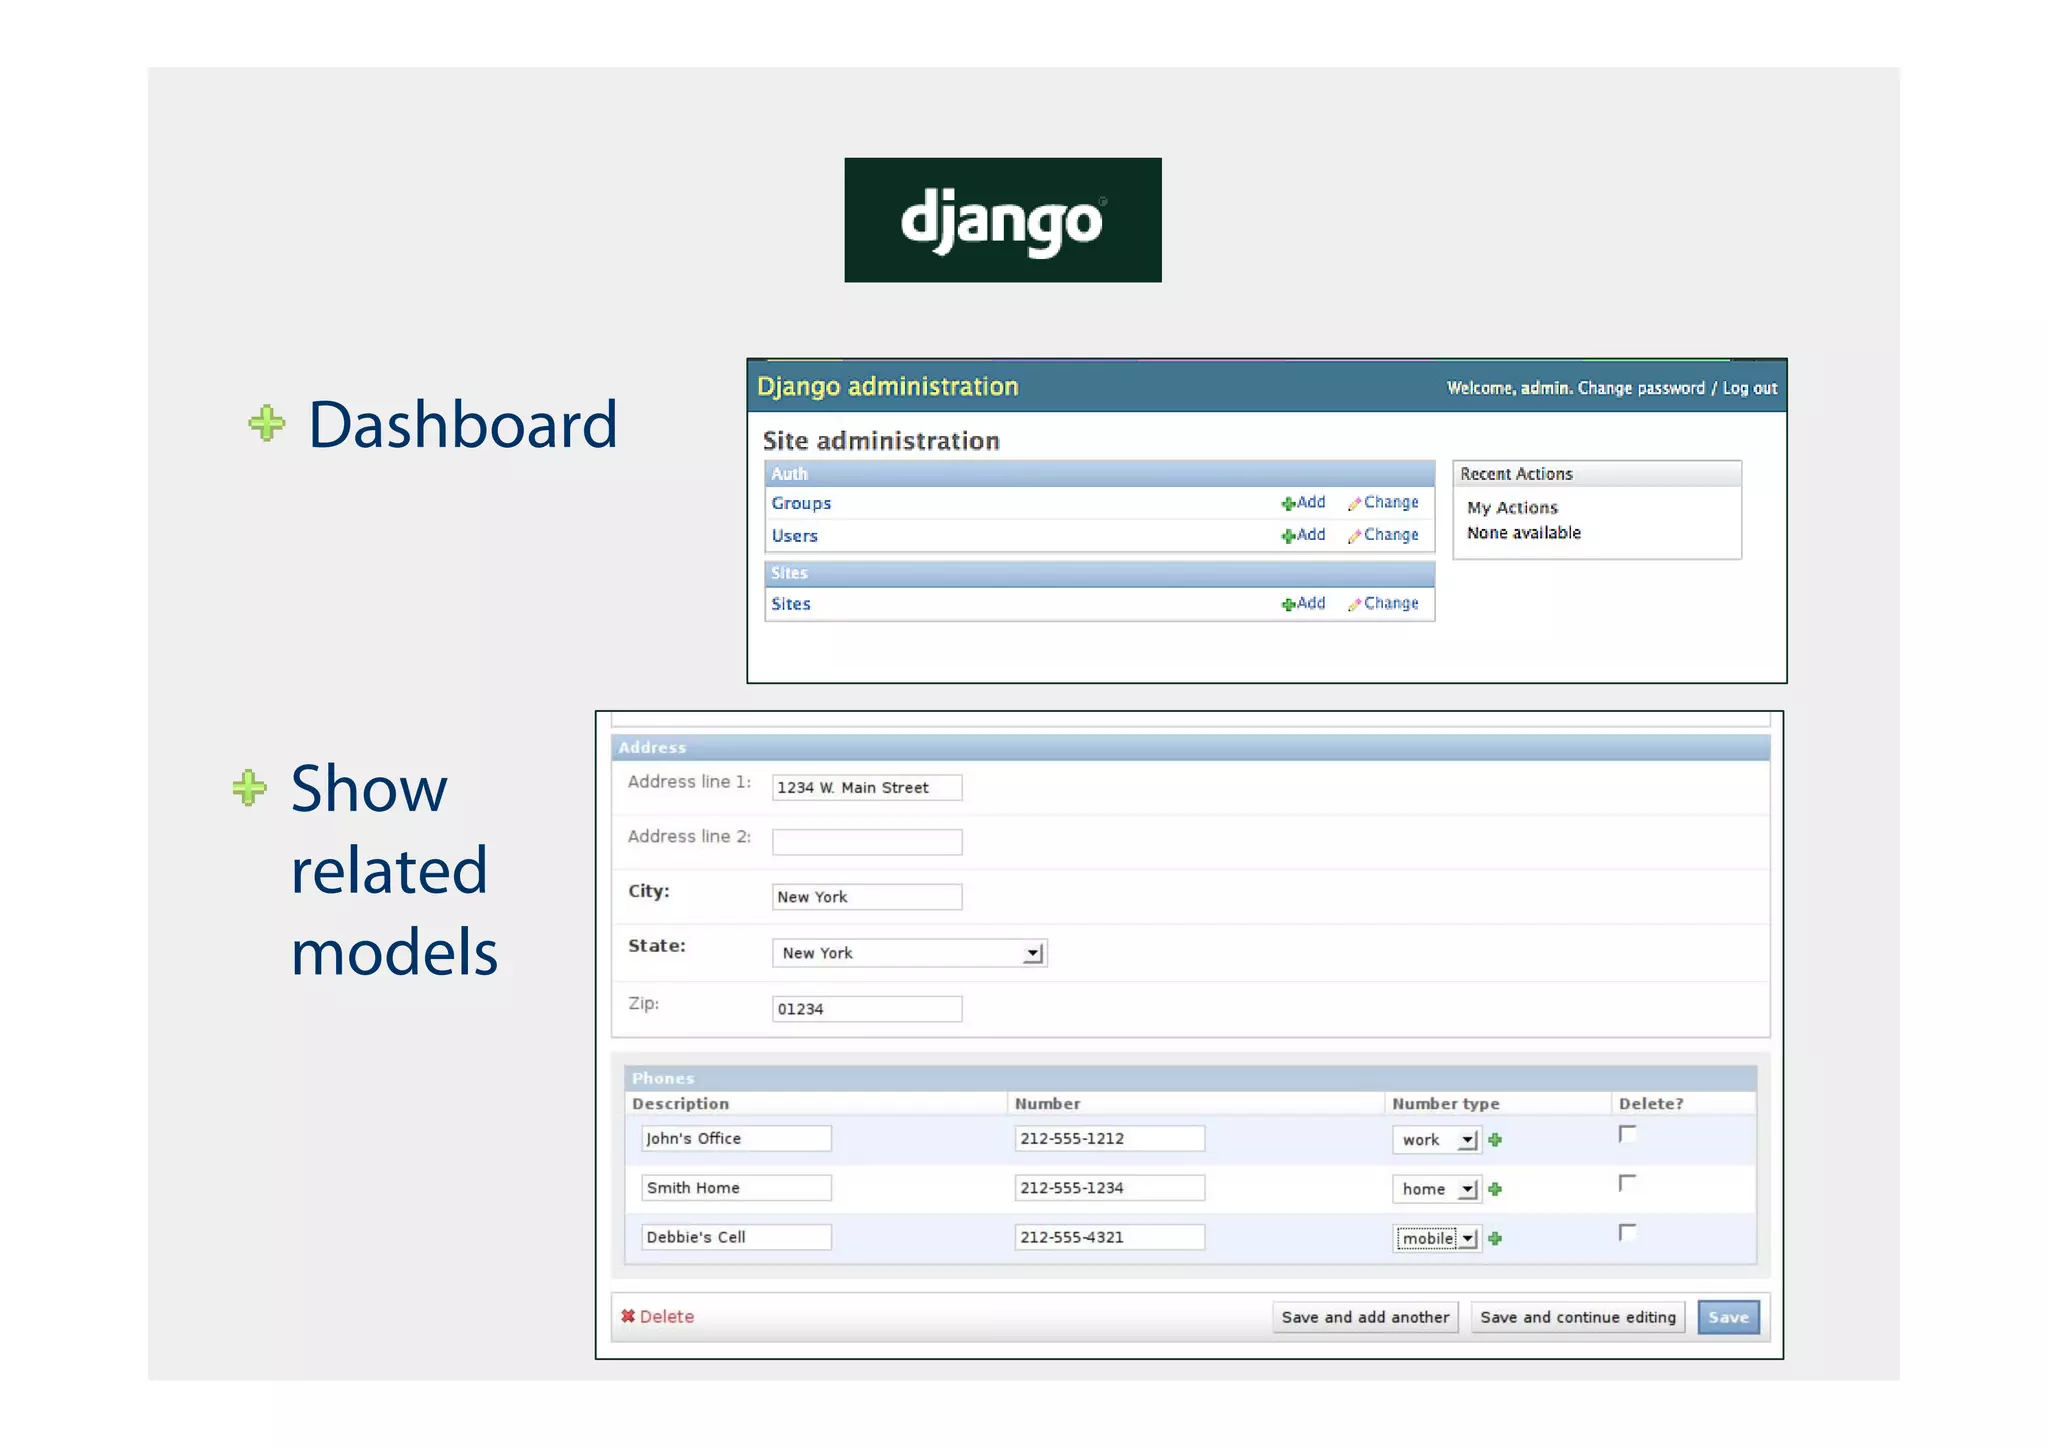Screen dimensions: 2048x1448
Task: Click the John's Office description field
Action: 736,1139
